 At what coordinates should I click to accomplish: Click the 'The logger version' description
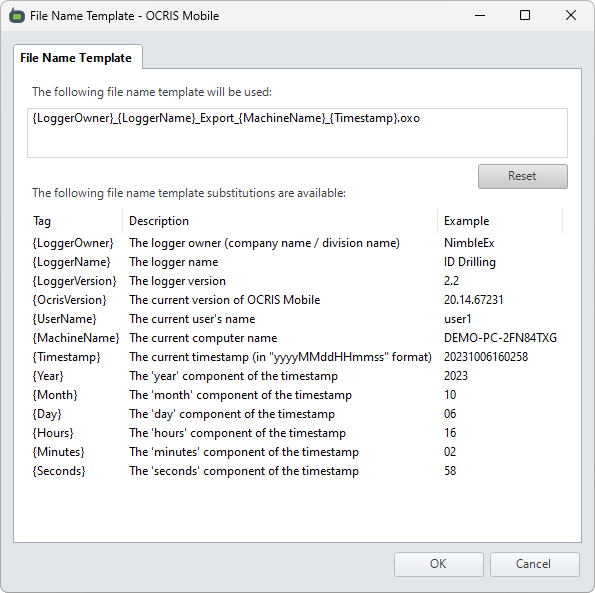pos(177,281)
